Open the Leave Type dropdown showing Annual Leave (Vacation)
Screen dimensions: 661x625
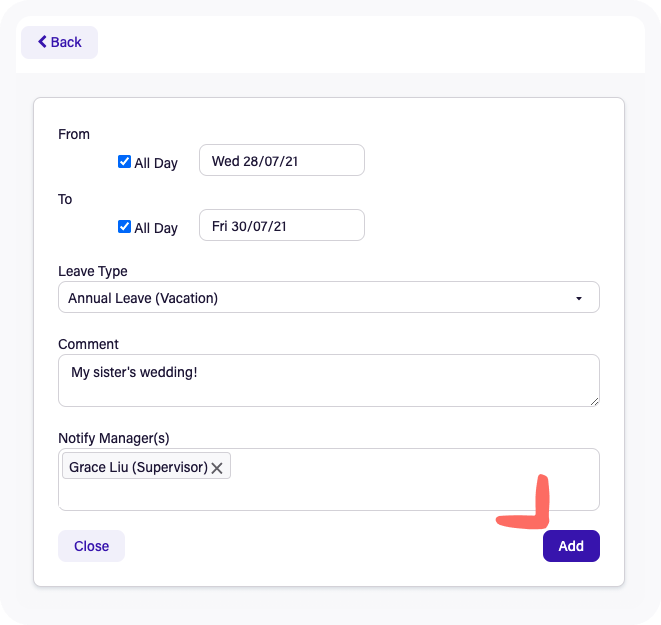click(329, 297)
